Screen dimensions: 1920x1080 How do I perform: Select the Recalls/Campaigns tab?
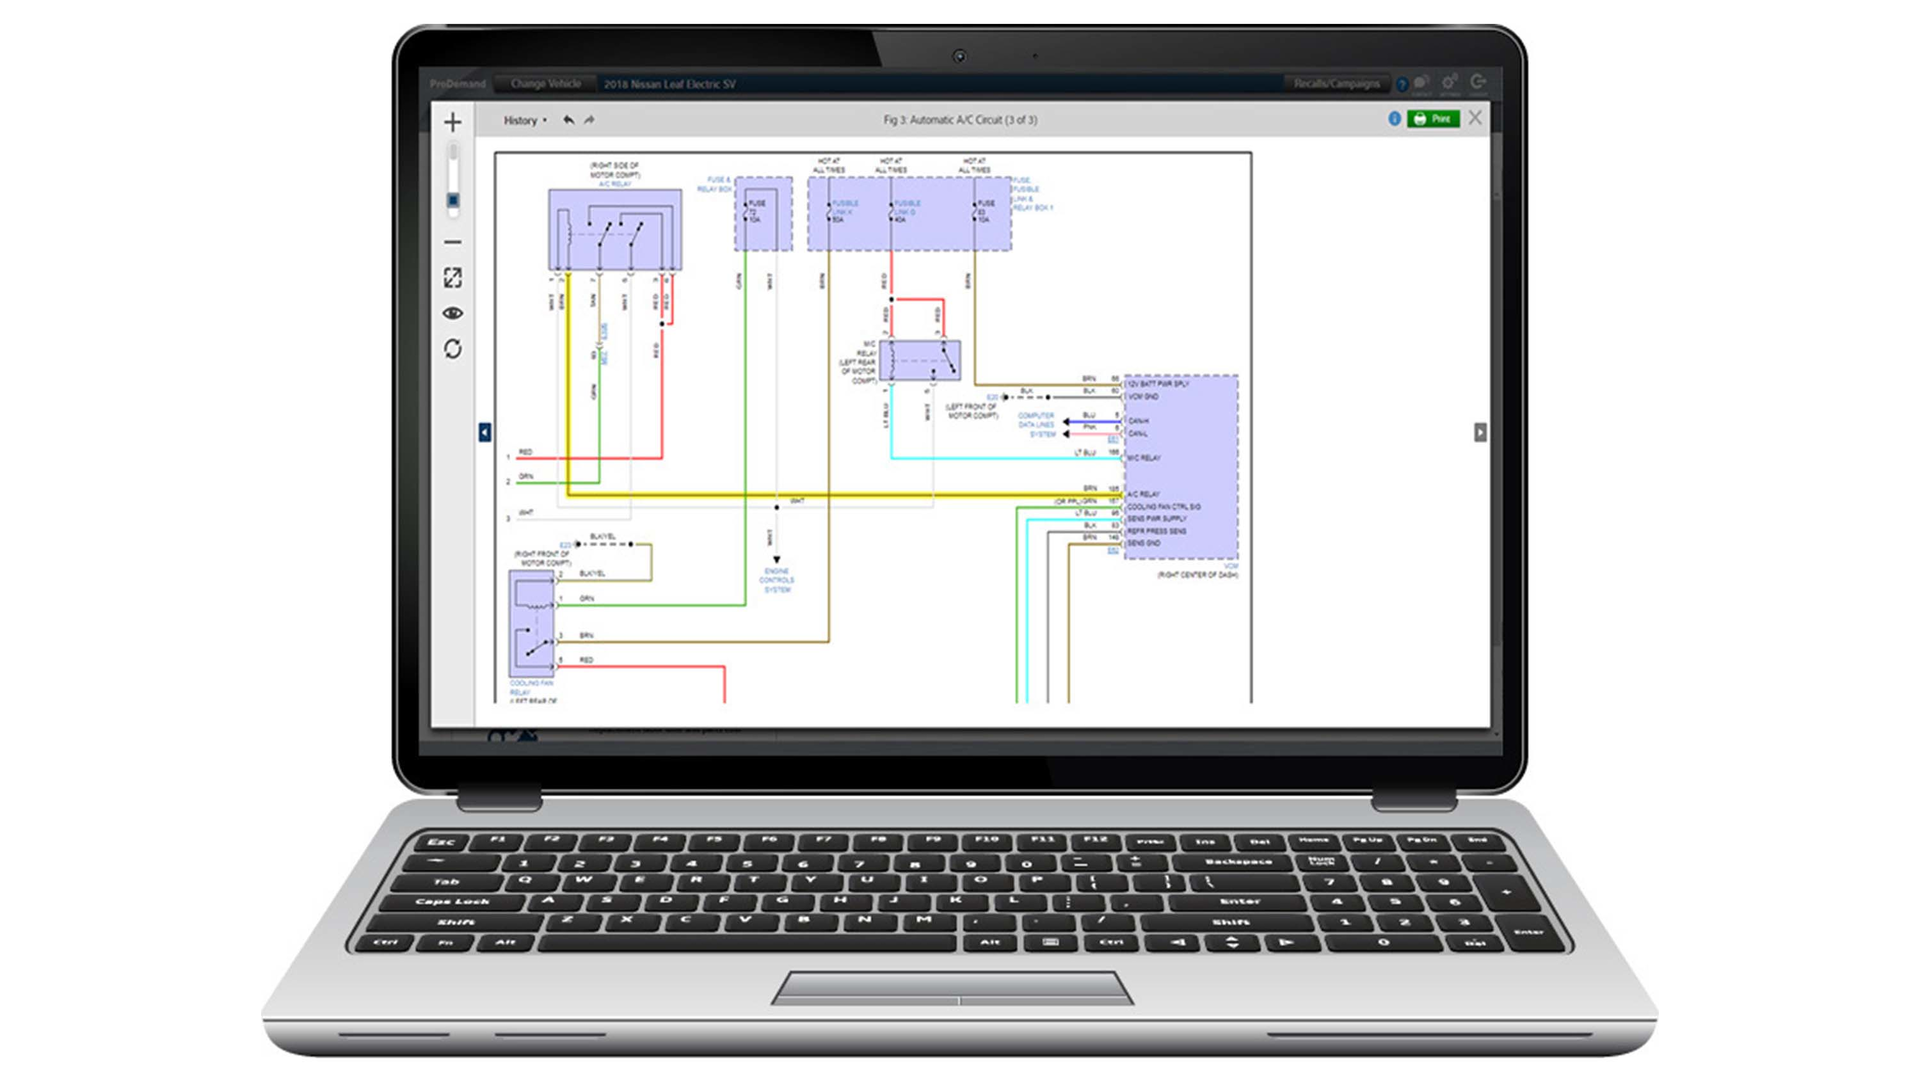1338,84
